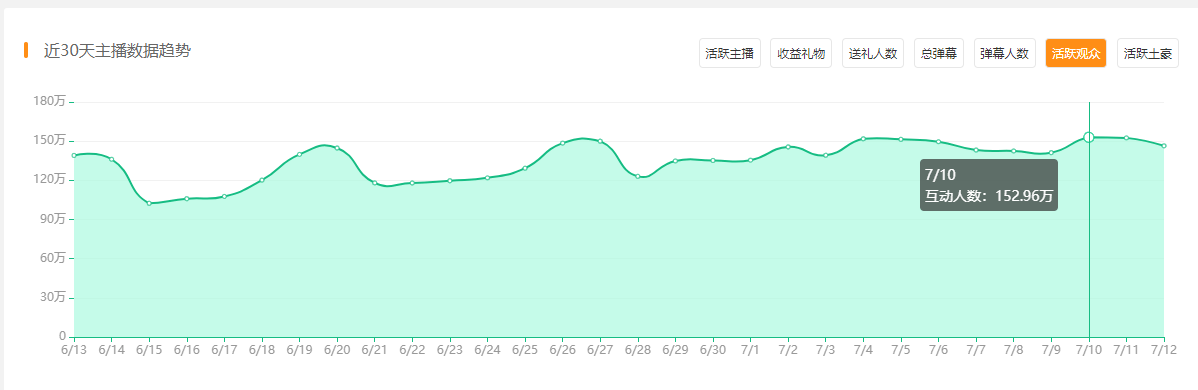
Task: Select the 弹幕人数 filter button
Action: [1005, 54]
